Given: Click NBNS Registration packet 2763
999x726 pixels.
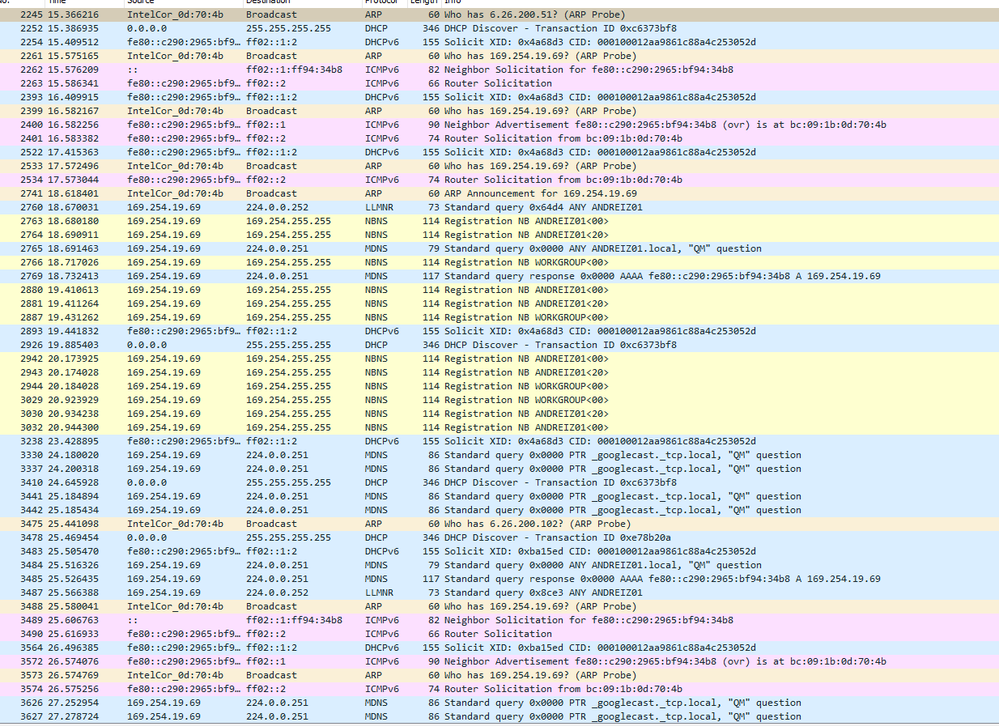Looking at the screenshot, I should click(x=500, y=221).
